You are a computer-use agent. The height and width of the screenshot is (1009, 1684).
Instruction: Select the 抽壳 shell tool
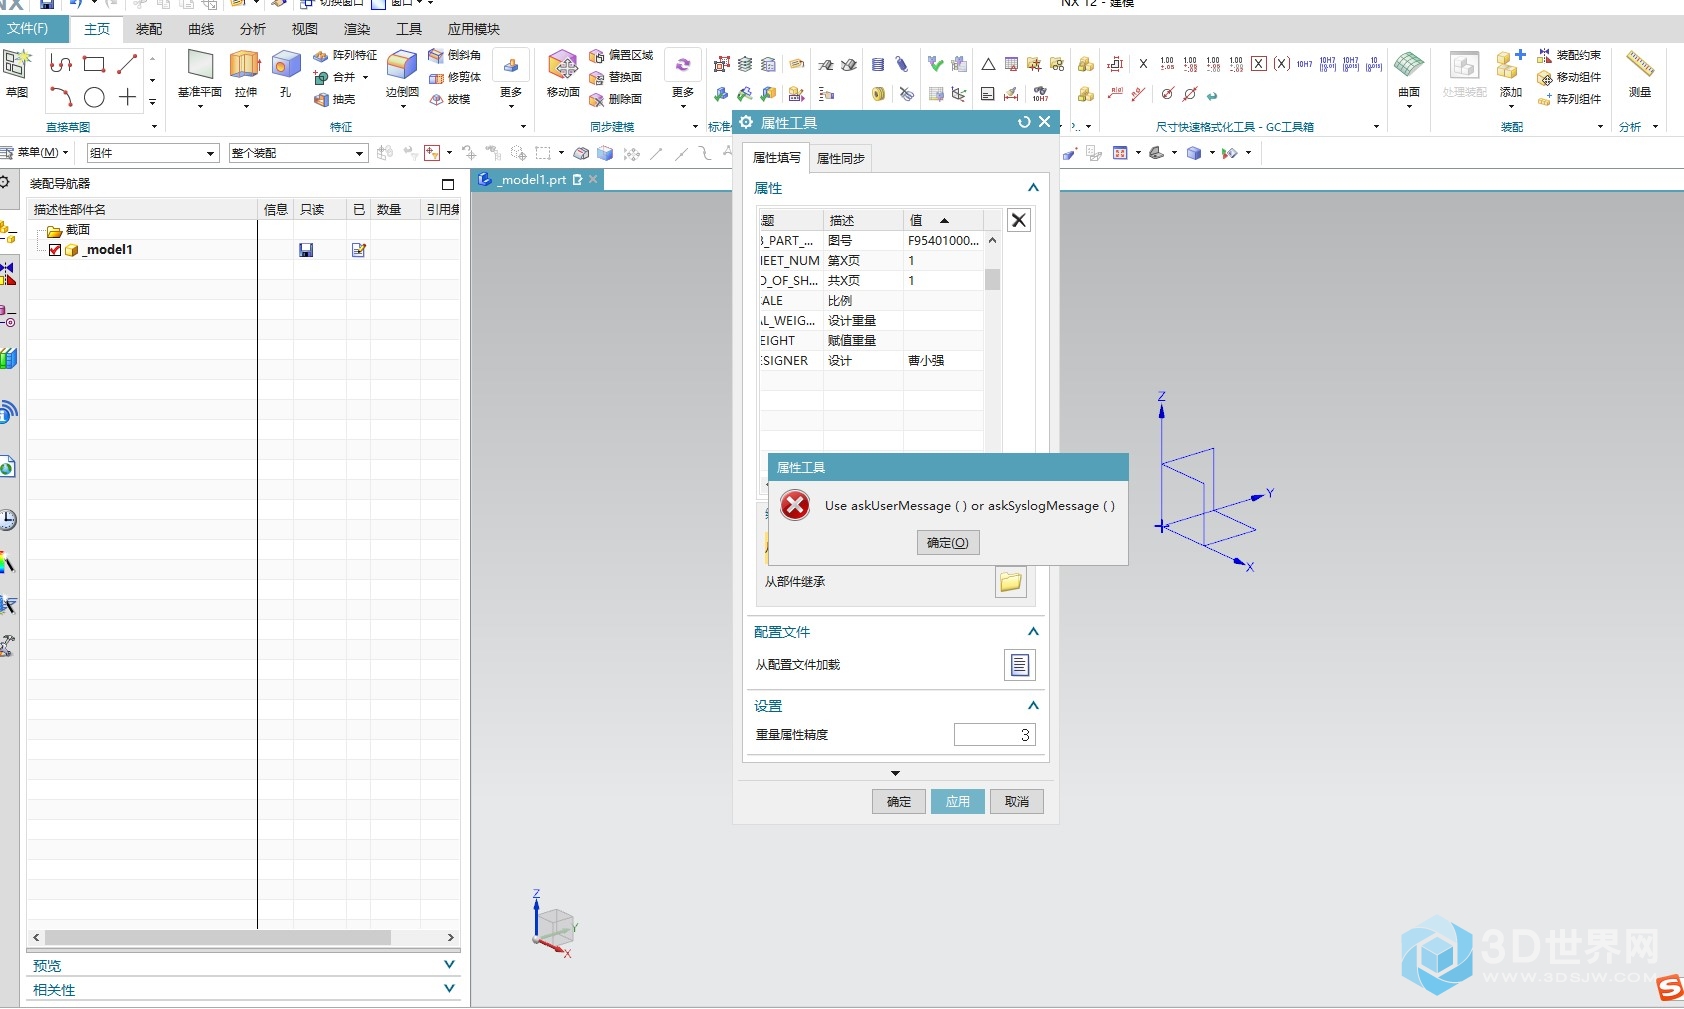334,100
